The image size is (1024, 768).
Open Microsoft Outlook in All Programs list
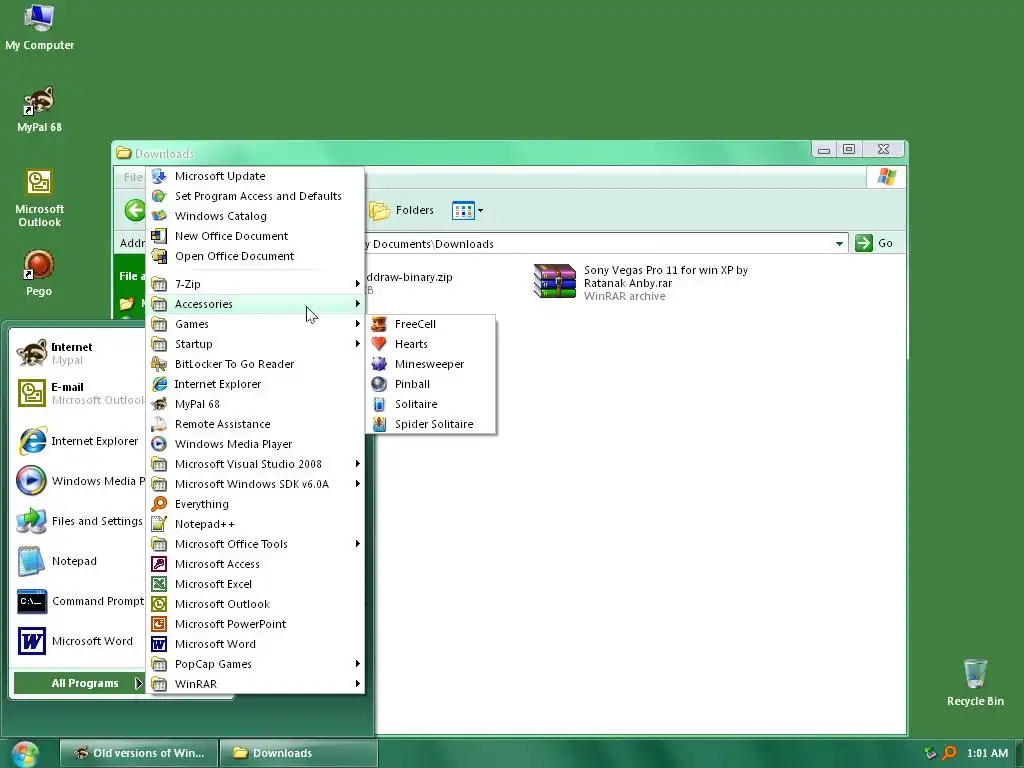pyautogui.click(x=255, y=604)
